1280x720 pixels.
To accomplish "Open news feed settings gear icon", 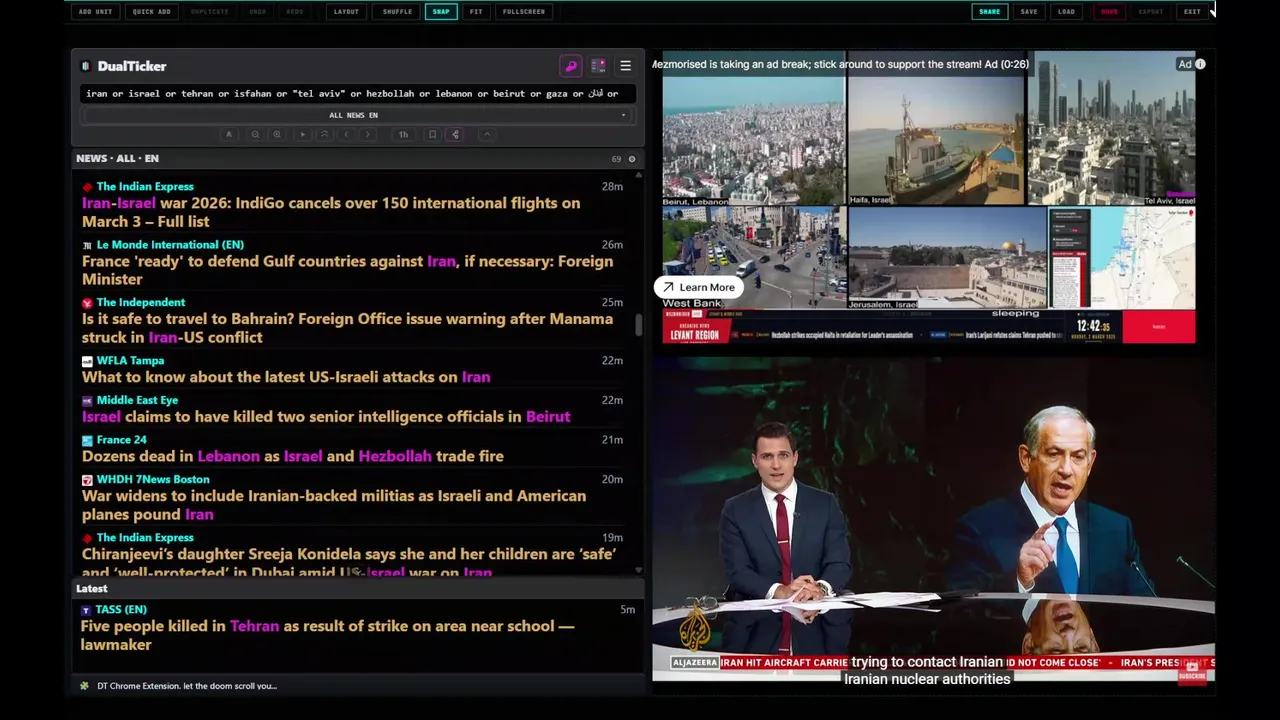I will [631, 159].
